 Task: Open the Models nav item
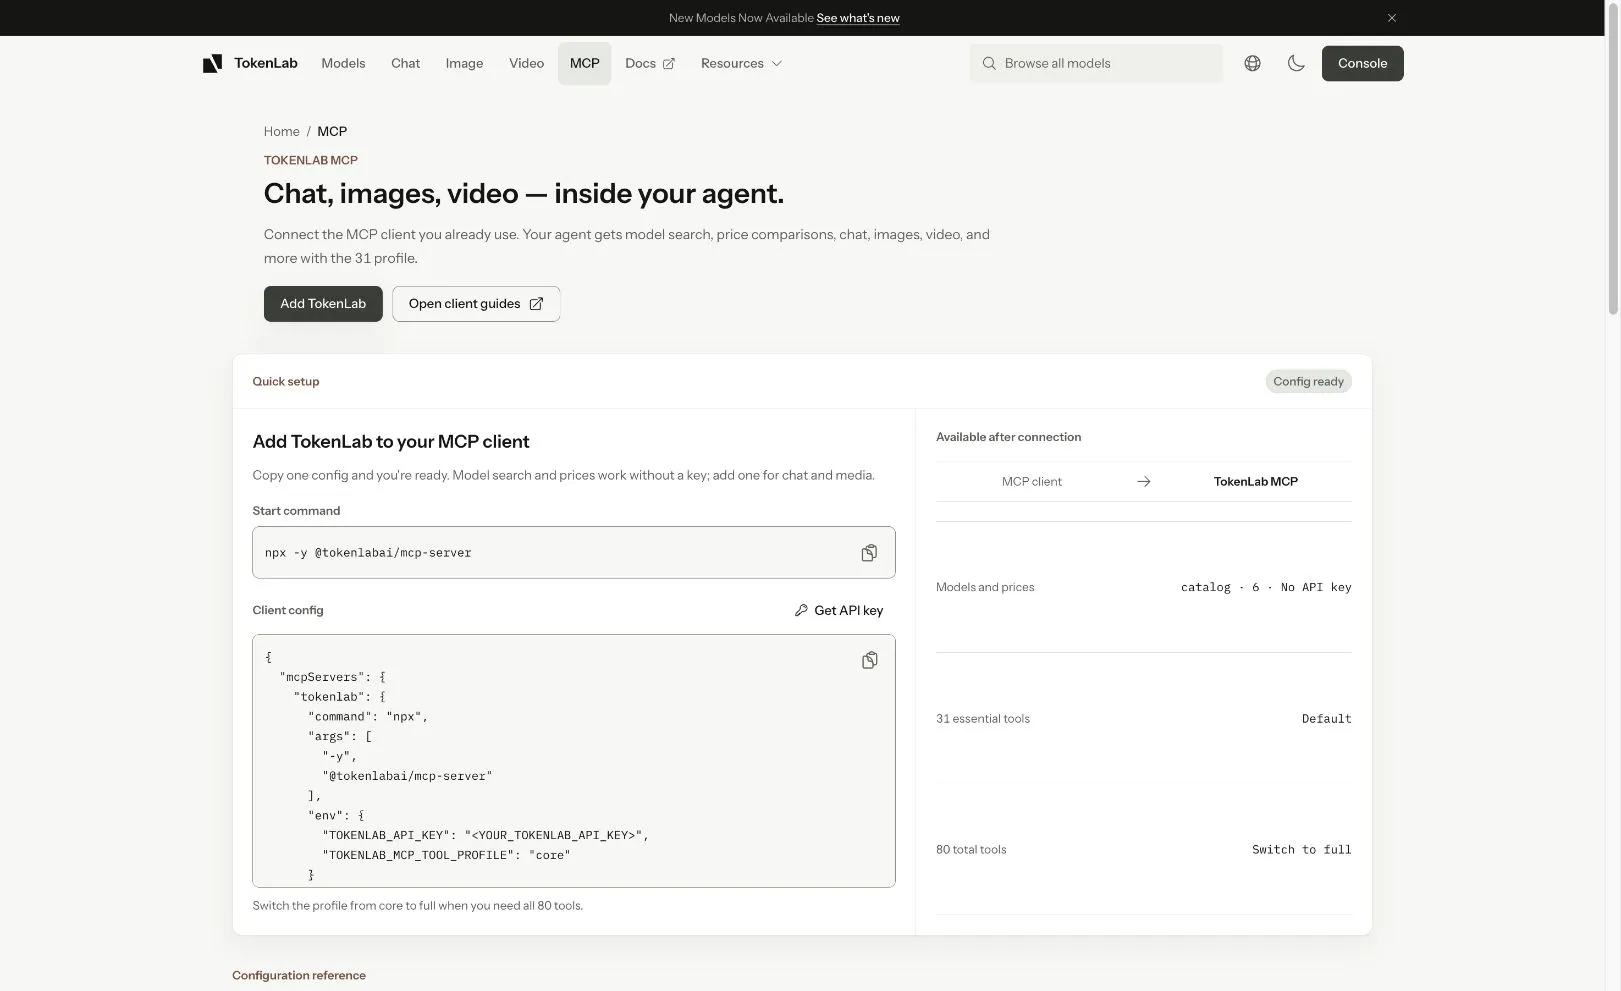coord(343,63)
